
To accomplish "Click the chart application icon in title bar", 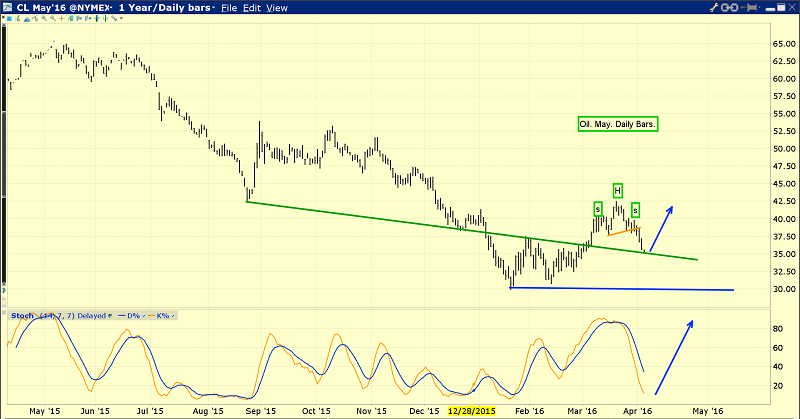I will pos(9,8).
